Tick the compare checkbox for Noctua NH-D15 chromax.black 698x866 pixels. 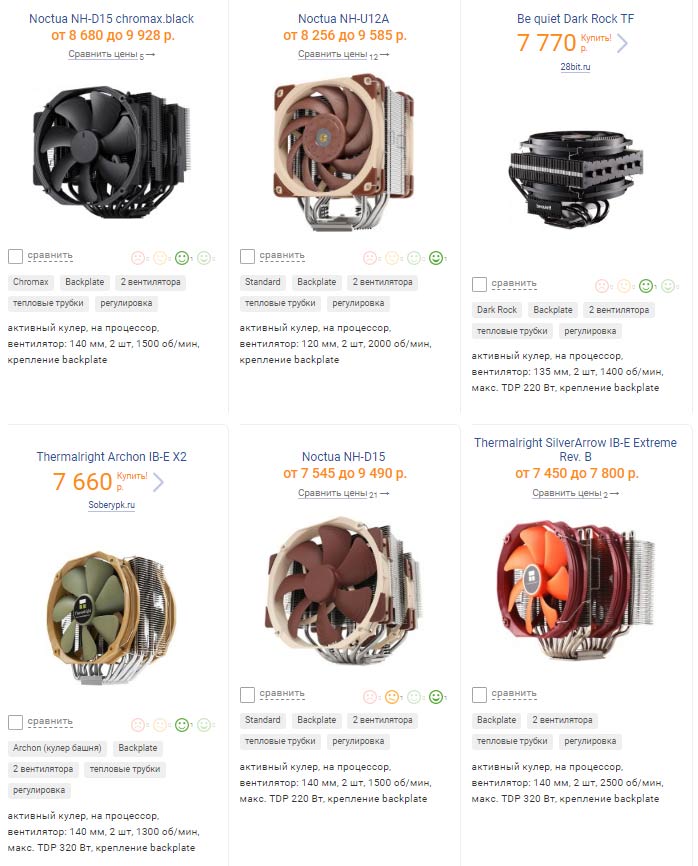pyautogui.click(x=15, y=256)
